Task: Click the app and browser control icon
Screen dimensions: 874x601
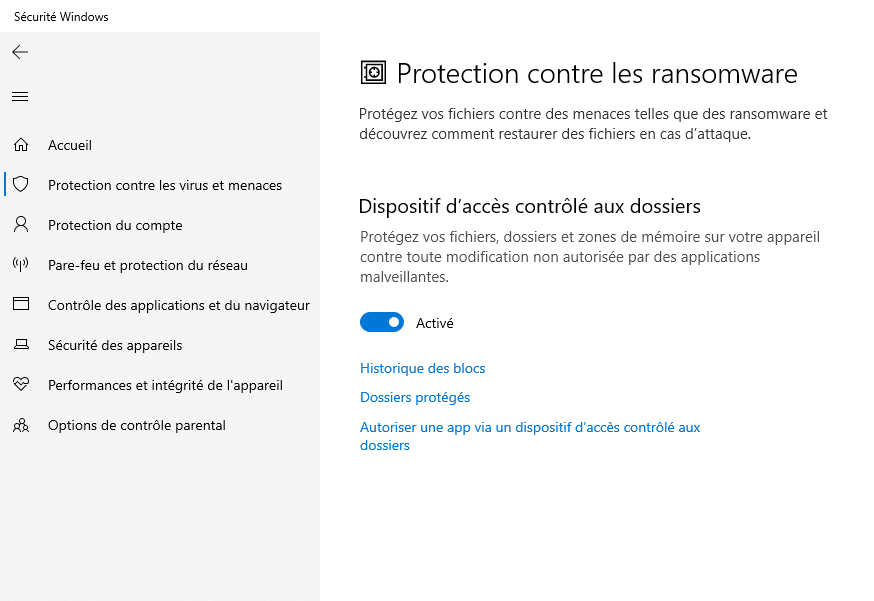Action: pos(21,305)
